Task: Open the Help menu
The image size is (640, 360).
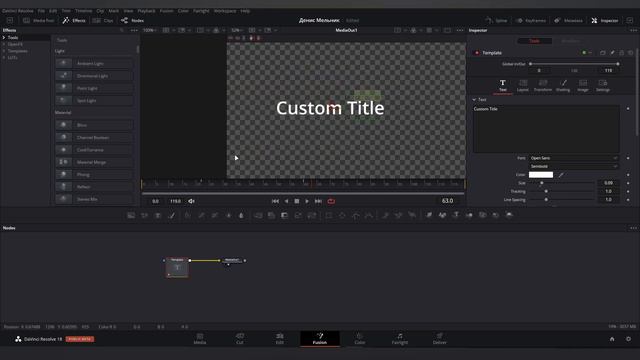Action: tap(245, 11)
